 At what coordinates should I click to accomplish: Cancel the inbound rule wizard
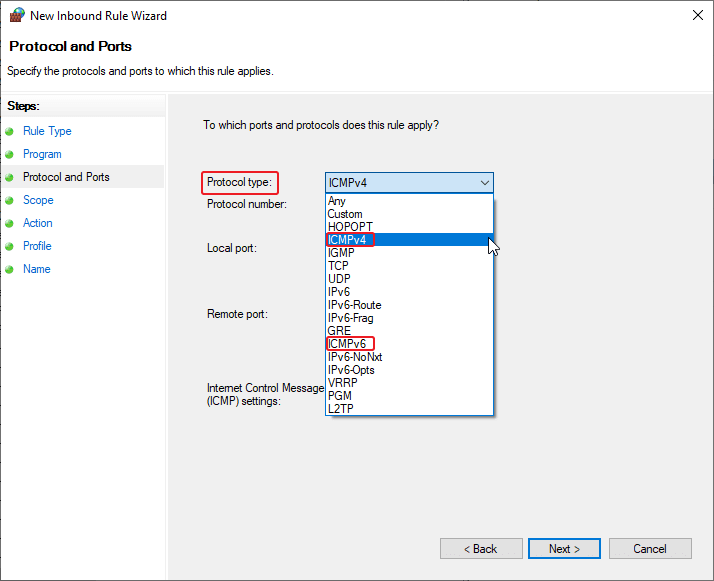[650, 549]
